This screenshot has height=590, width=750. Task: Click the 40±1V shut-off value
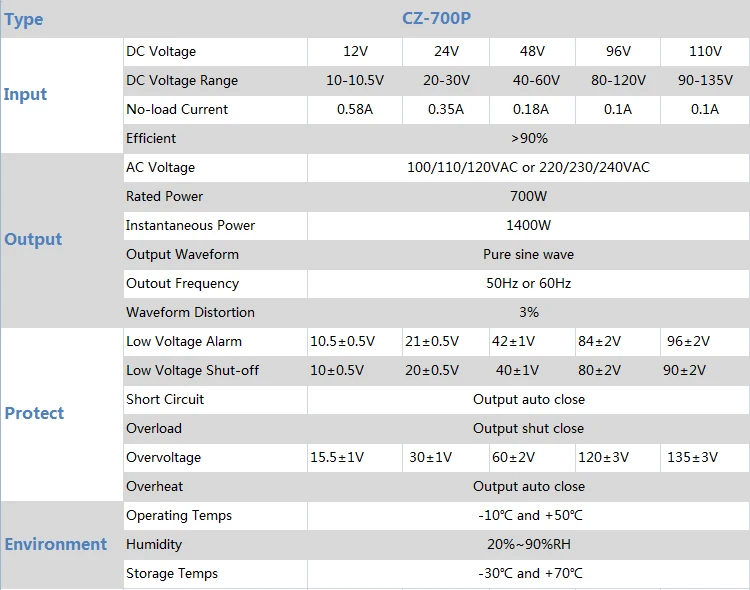[x=518, y=370]
